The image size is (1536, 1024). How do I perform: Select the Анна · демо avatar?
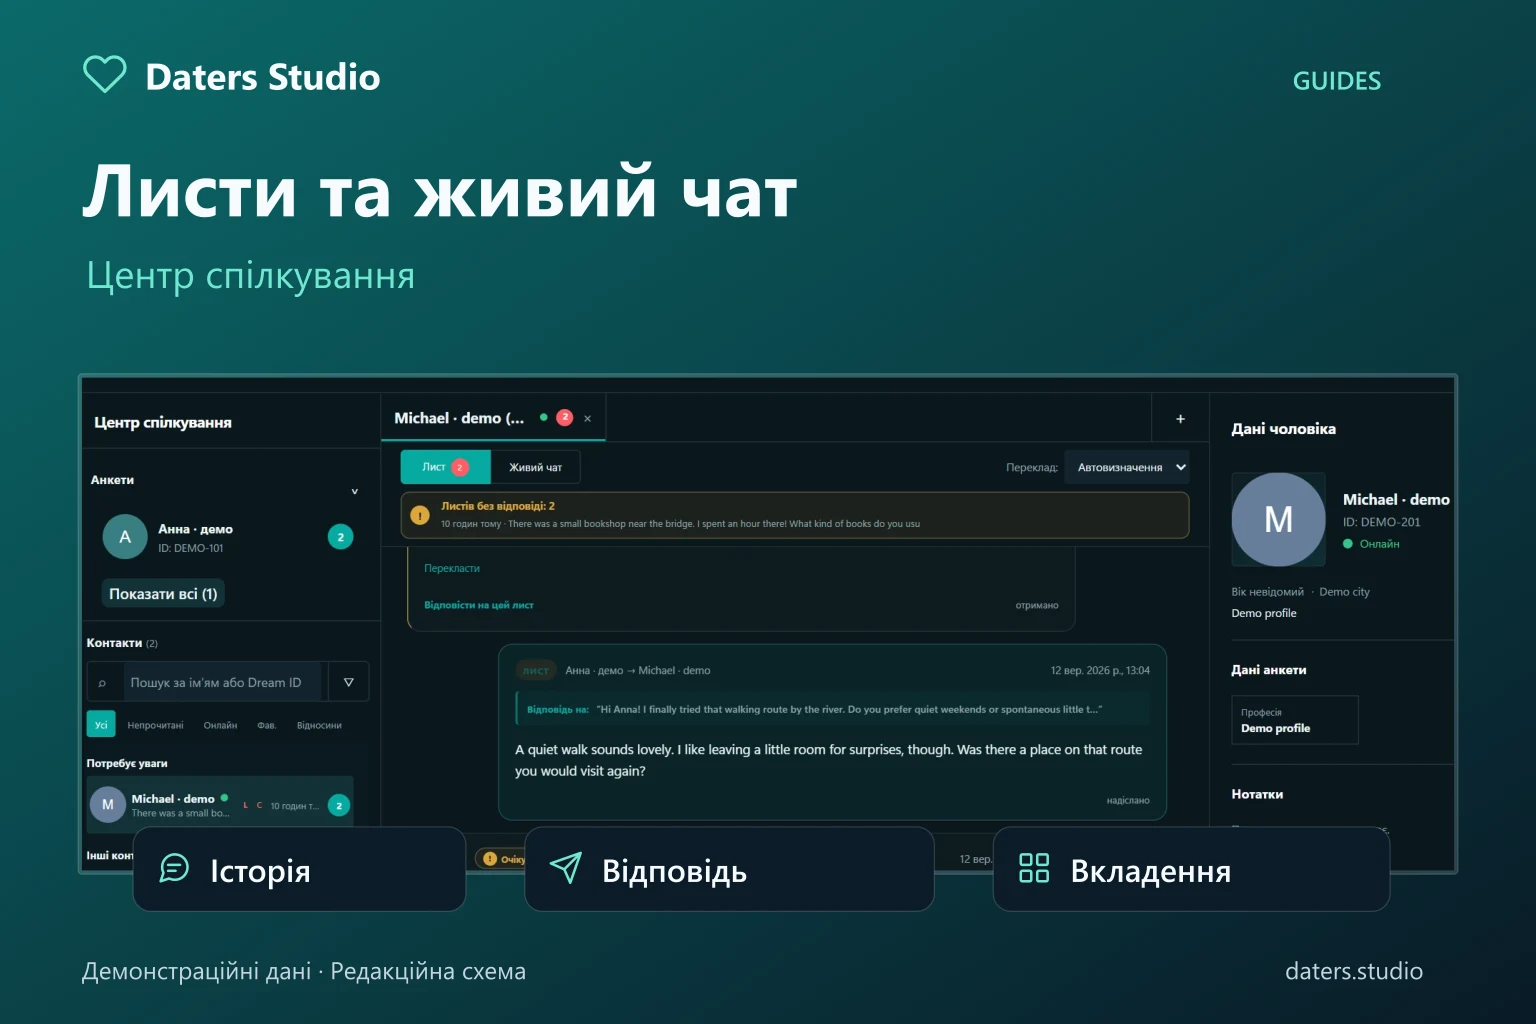click(x=125, y=537)
